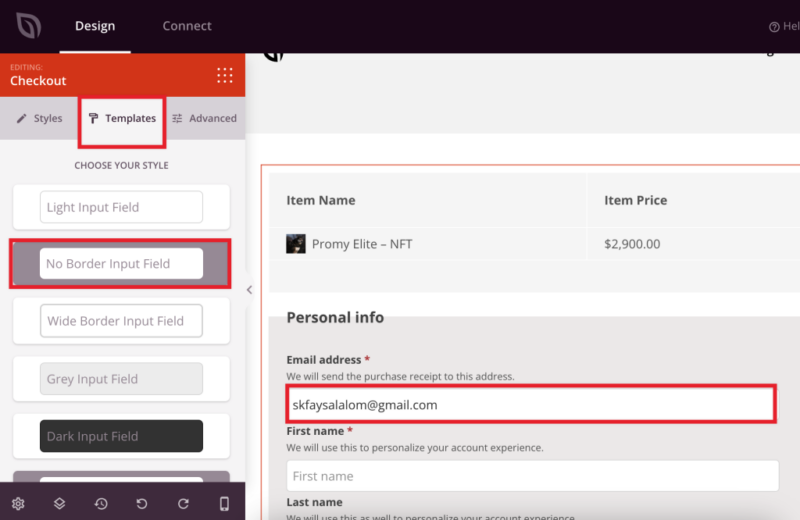
Task: Select the Templates tab
Action: click(122, 118)
